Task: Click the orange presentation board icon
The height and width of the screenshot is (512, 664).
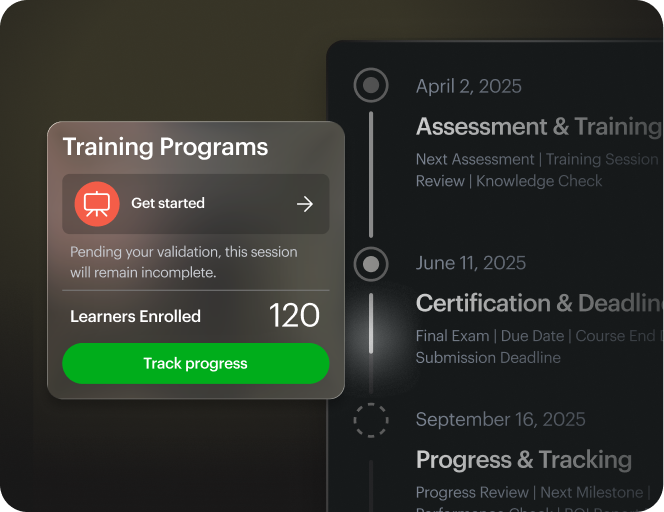Action: pyautogui.click(x=96, y=204)
